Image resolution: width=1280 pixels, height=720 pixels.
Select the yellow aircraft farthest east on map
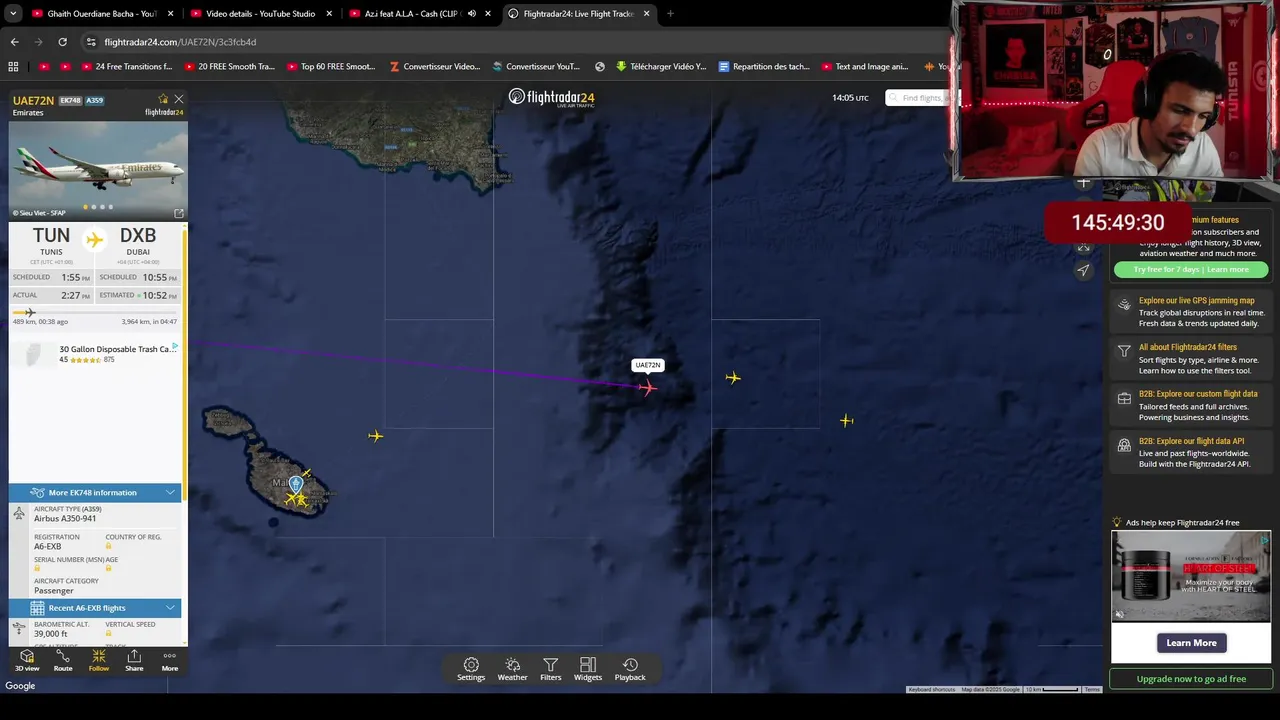tap(847, 421)
